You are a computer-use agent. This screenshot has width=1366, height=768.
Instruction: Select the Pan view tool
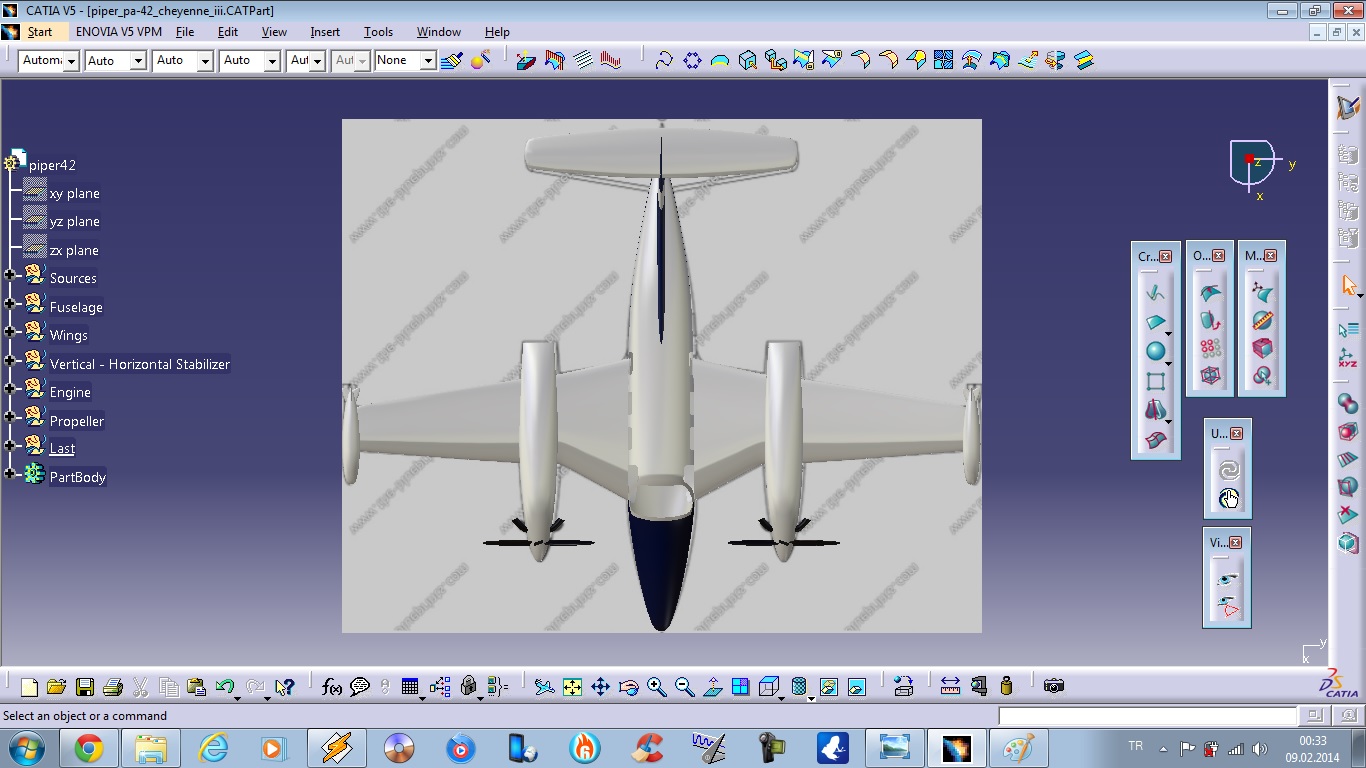point(600,687)
